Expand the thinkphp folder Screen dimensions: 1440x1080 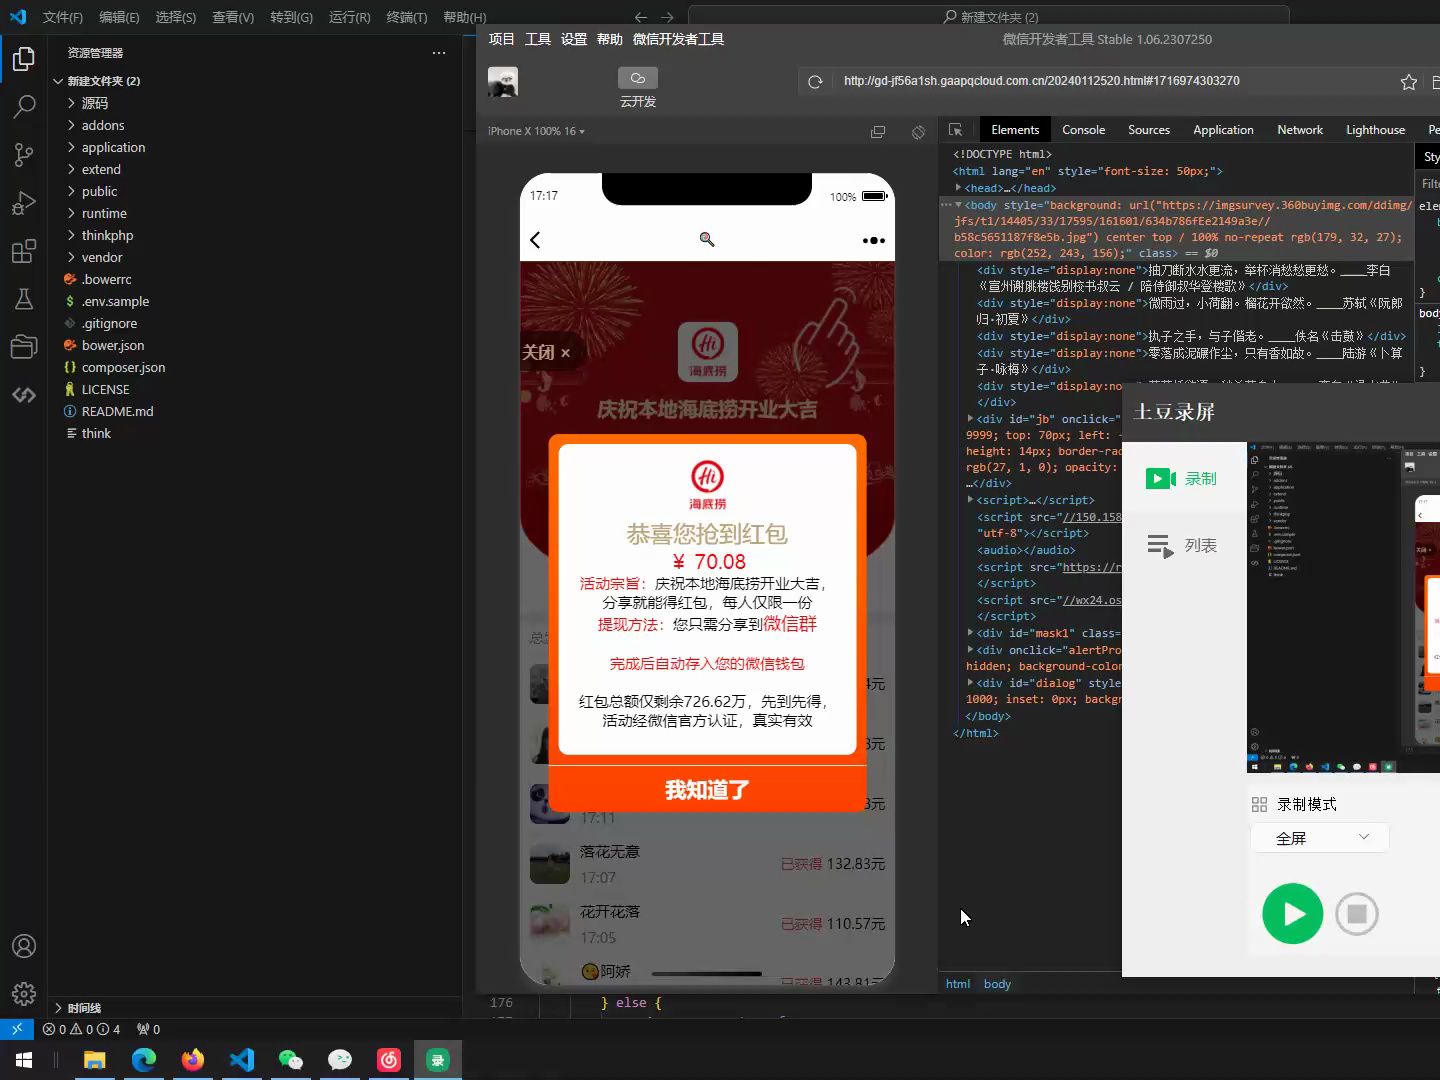point(107,235)
